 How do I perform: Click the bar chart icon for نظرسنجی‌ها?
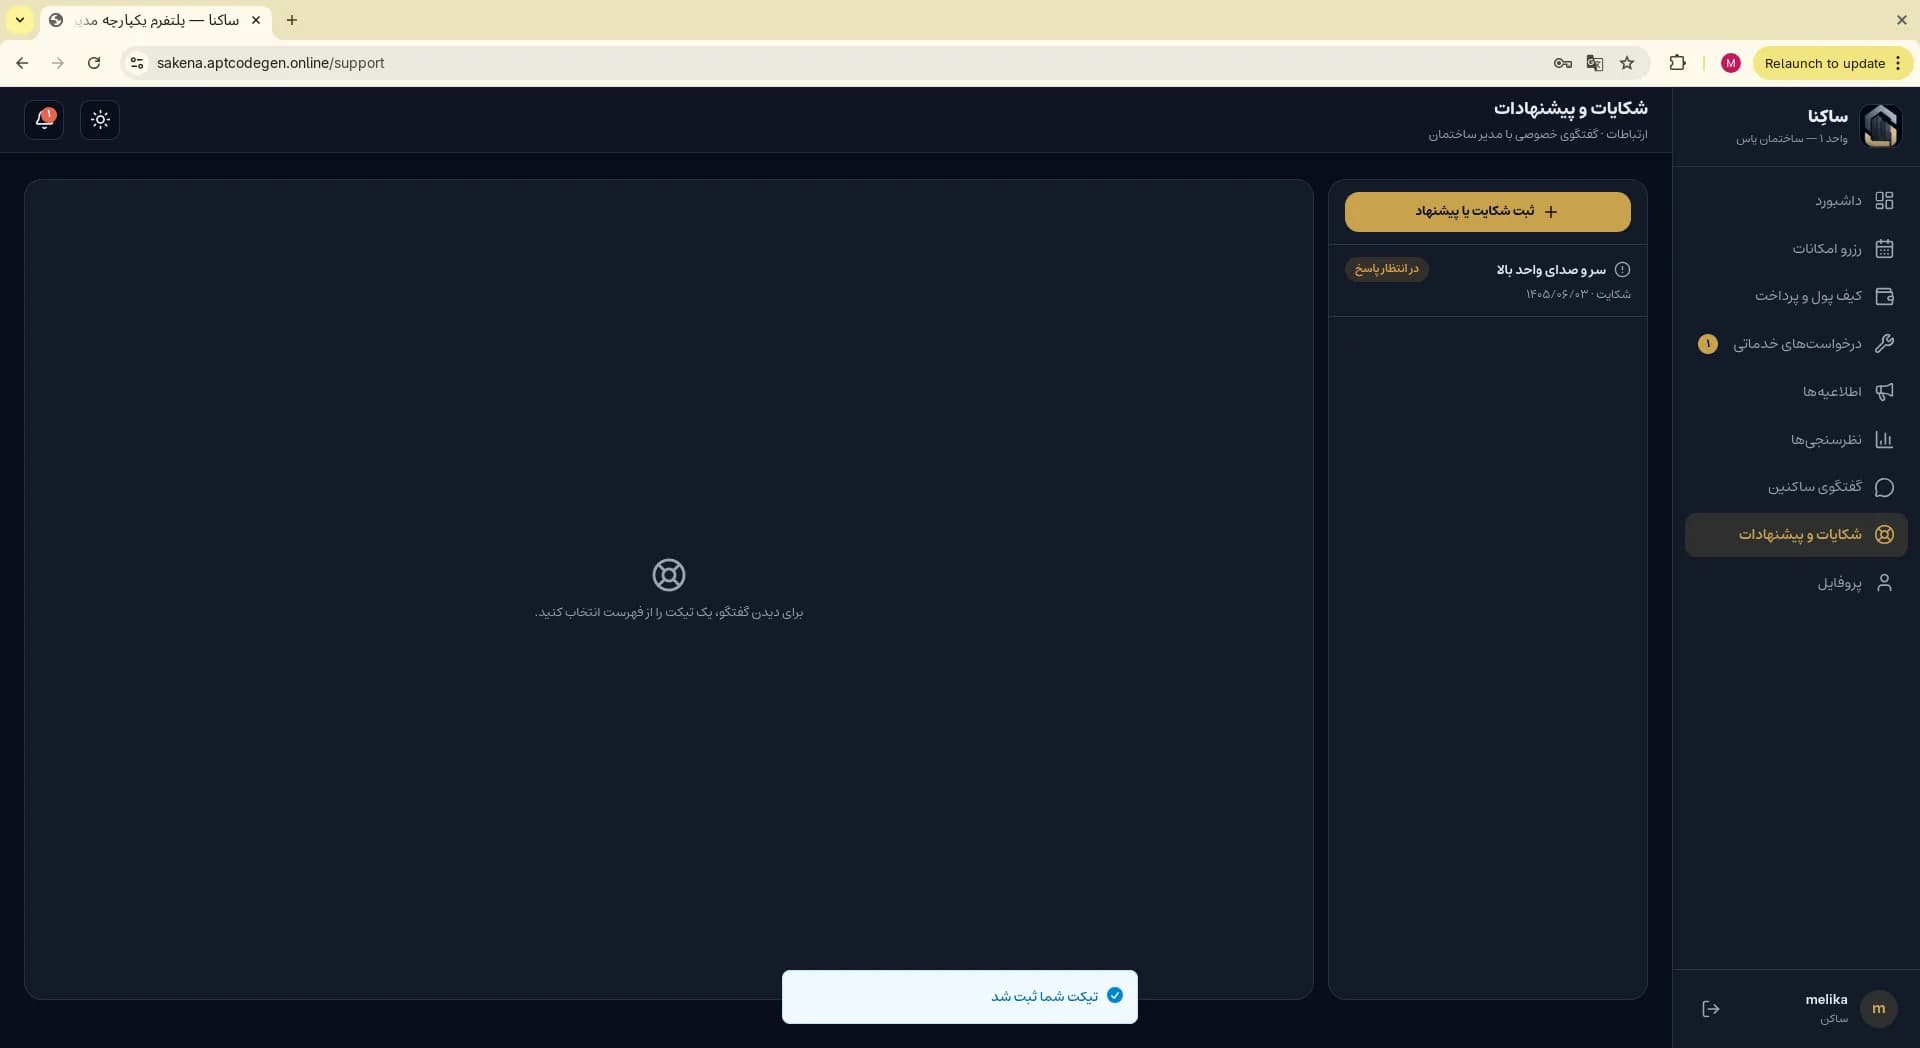1884,440
